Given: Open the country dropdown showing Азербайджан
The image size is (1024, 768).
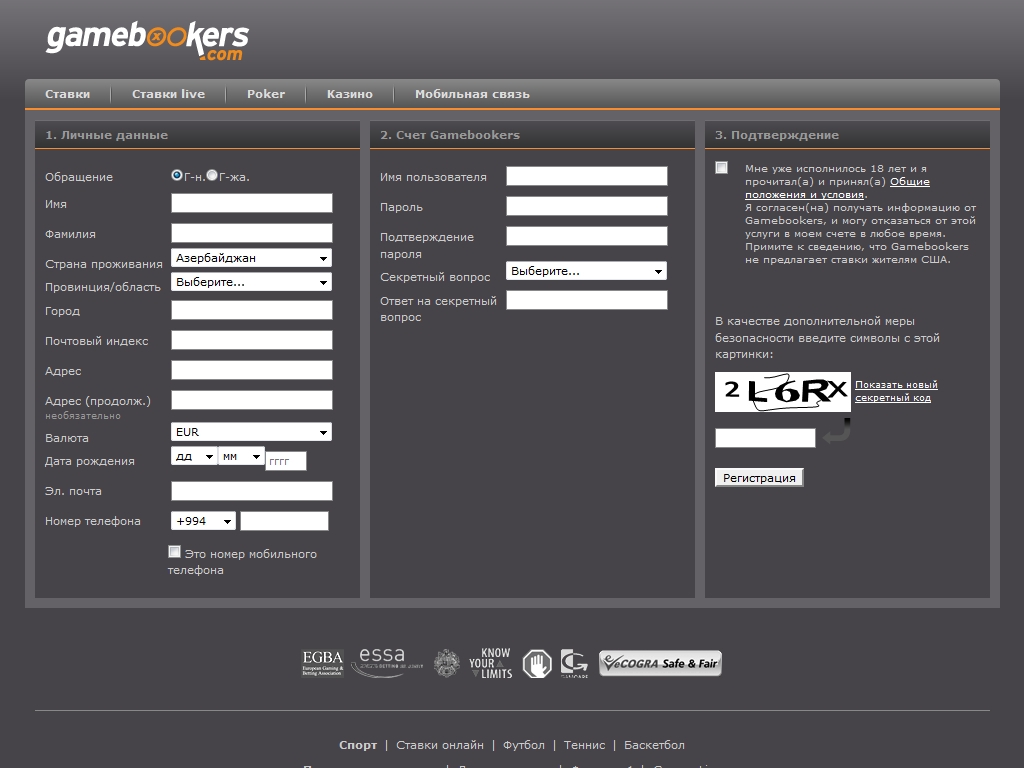Looking at the screenshot, I should [x=251, y=258].
